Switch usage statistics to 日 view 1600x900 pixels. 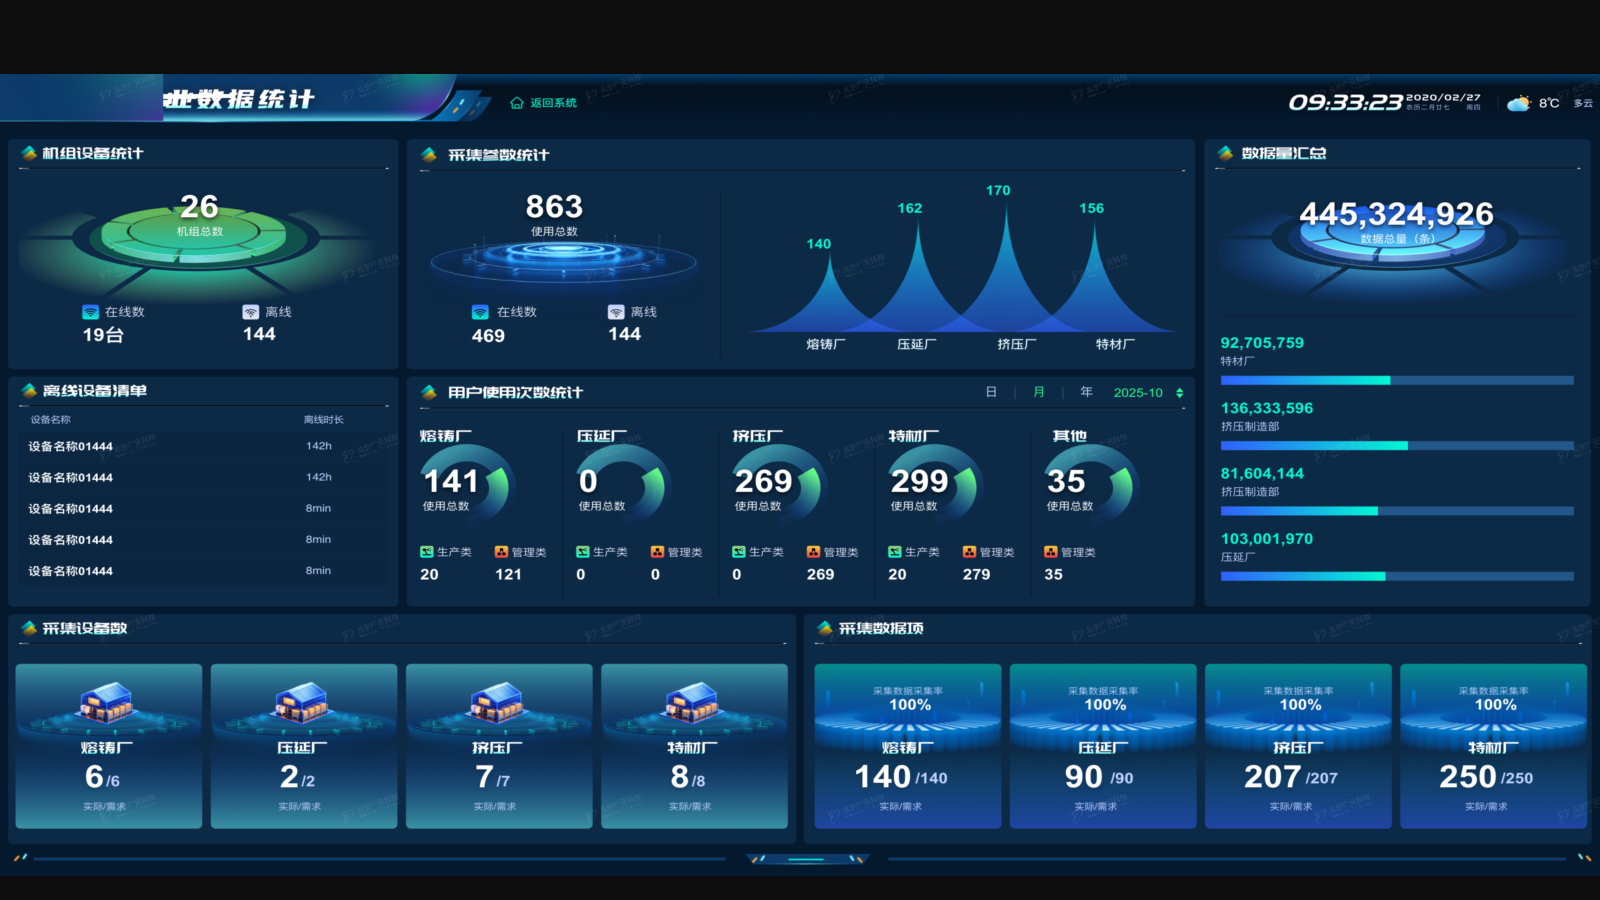(x=991, y=392)
